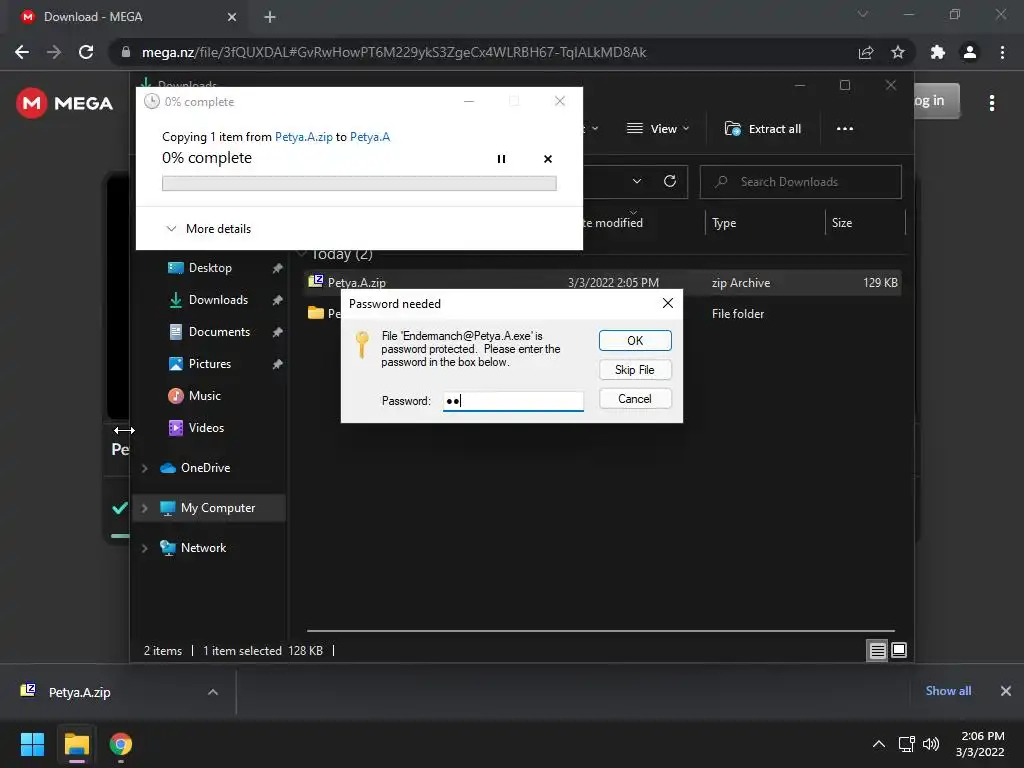Open the Windows Start menu
Image resolution: width=1024 pixels, height=768 pixels.
[x=32, y=744]
